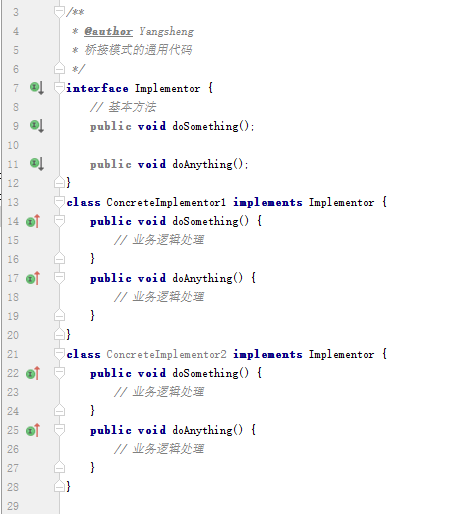Click implements-method gutter icon on line 17
Image resolution: width=468 pixels, height=514 pixels.
coord(33,278)
